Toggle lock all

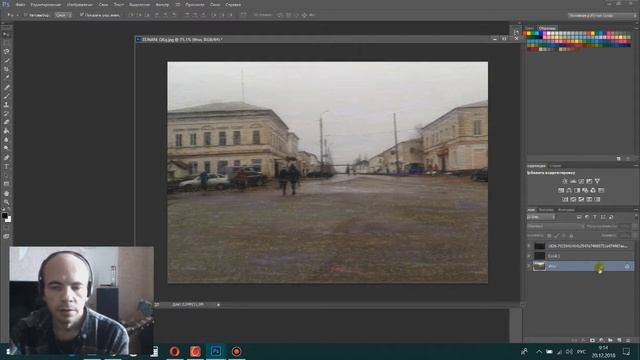tap(571, 236)
